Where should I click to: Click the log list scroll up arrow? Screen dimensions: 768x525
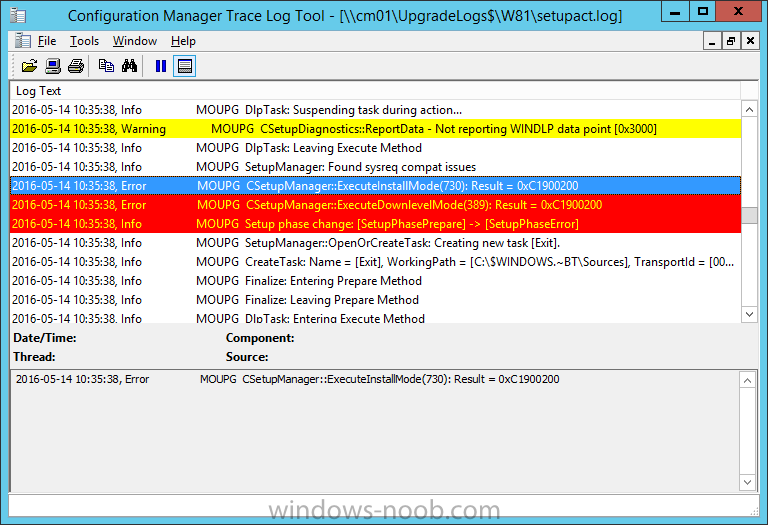(x=749, y=110)
